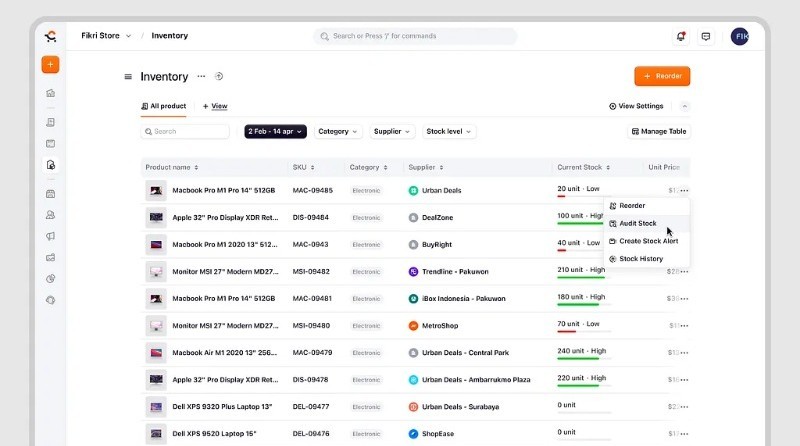Click the Manage Table button
This screenshot has width=800, height=446.
[659, 132]
